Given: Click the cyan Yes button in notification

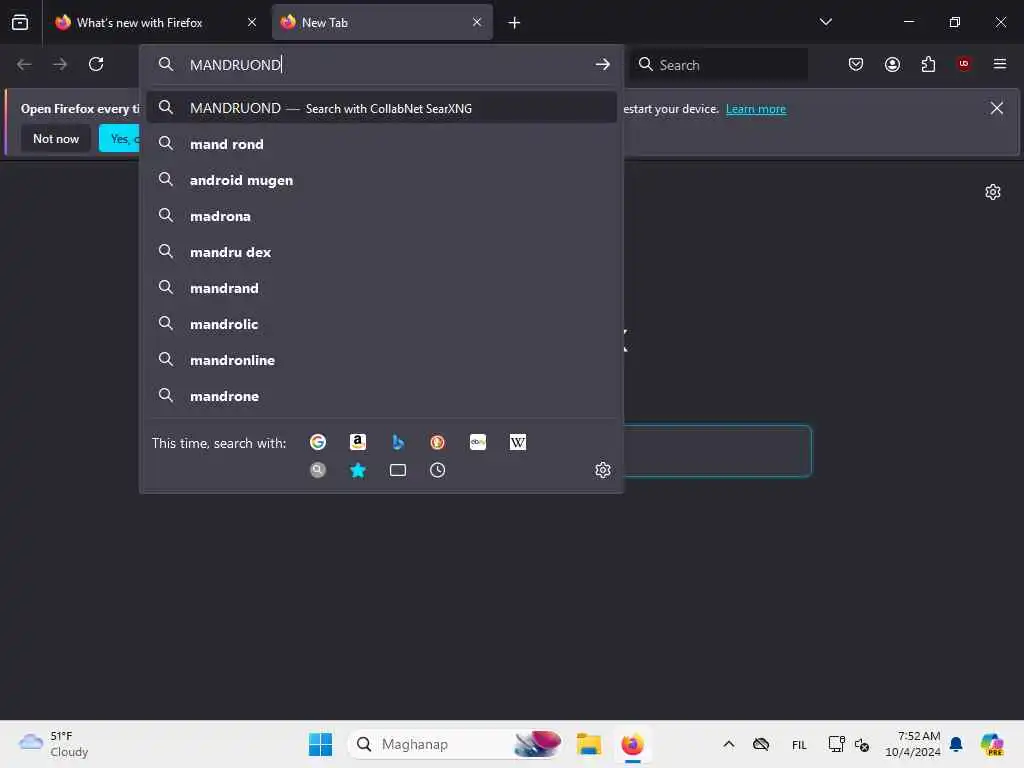Looking at the screenshot, I should pos(120,138).
